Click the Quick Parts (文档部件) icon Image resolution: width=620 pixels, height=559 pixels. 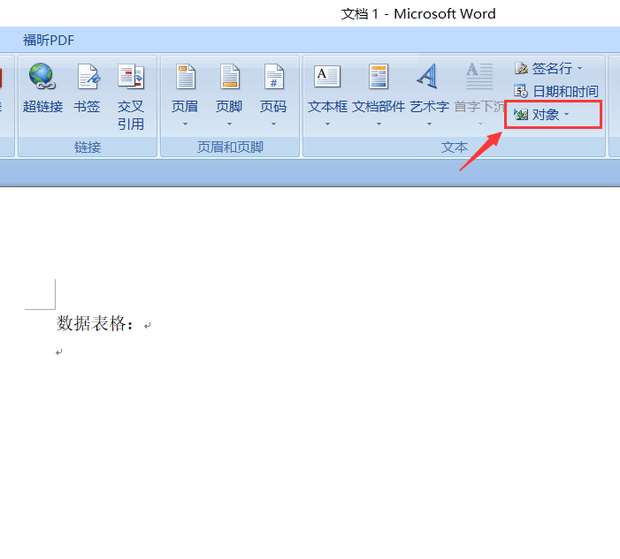coord(378,76)
